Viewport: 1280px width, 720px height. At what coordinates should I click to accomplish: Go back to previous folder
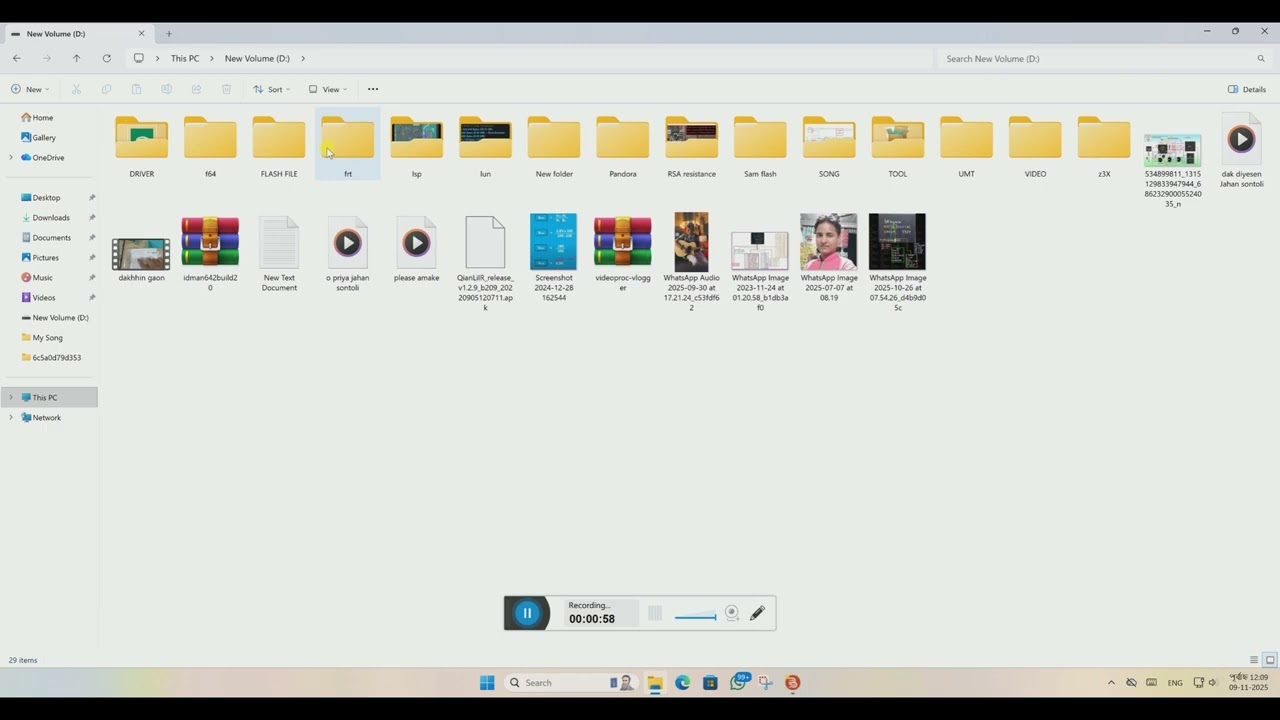click(x=16, y=58)
